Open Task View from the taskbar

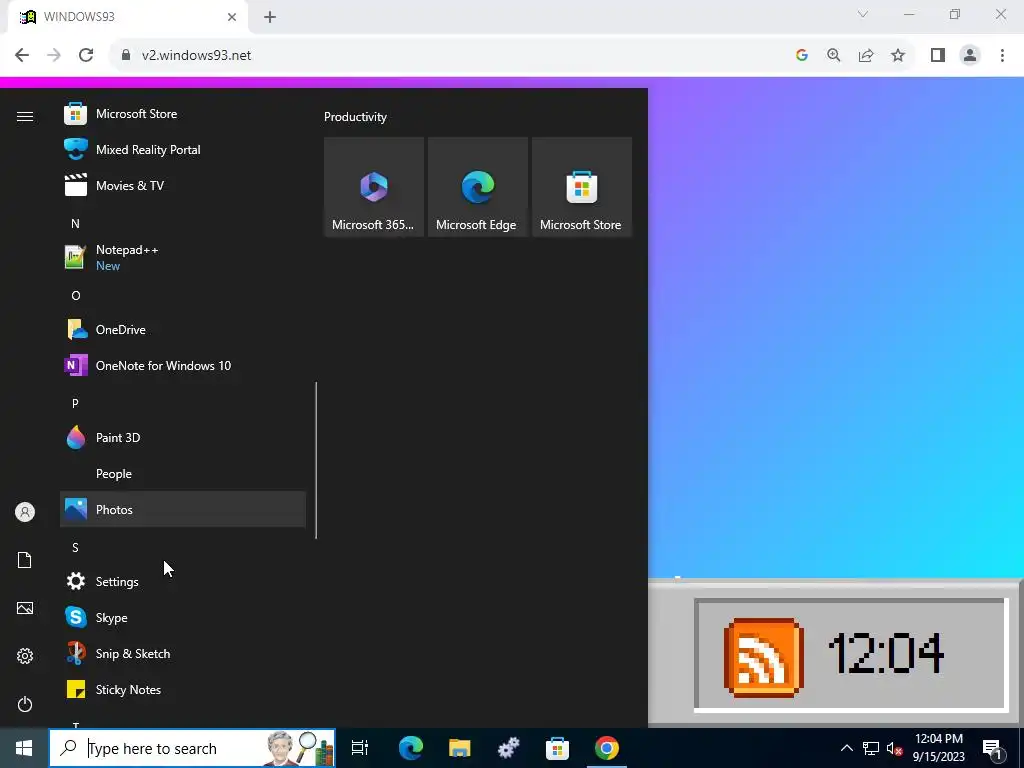pyautogui.click(x=360, y=748)
